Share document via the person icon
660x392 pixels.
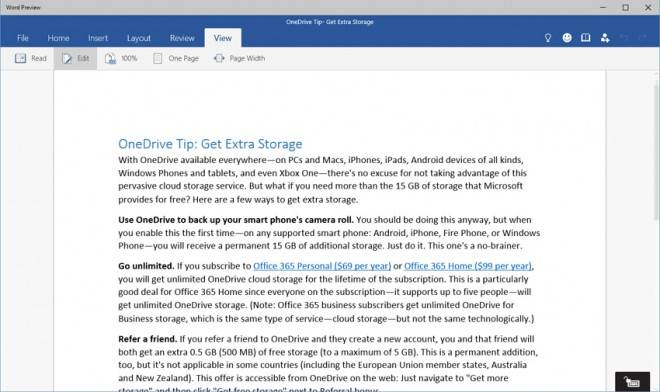(x=605, y=38)
